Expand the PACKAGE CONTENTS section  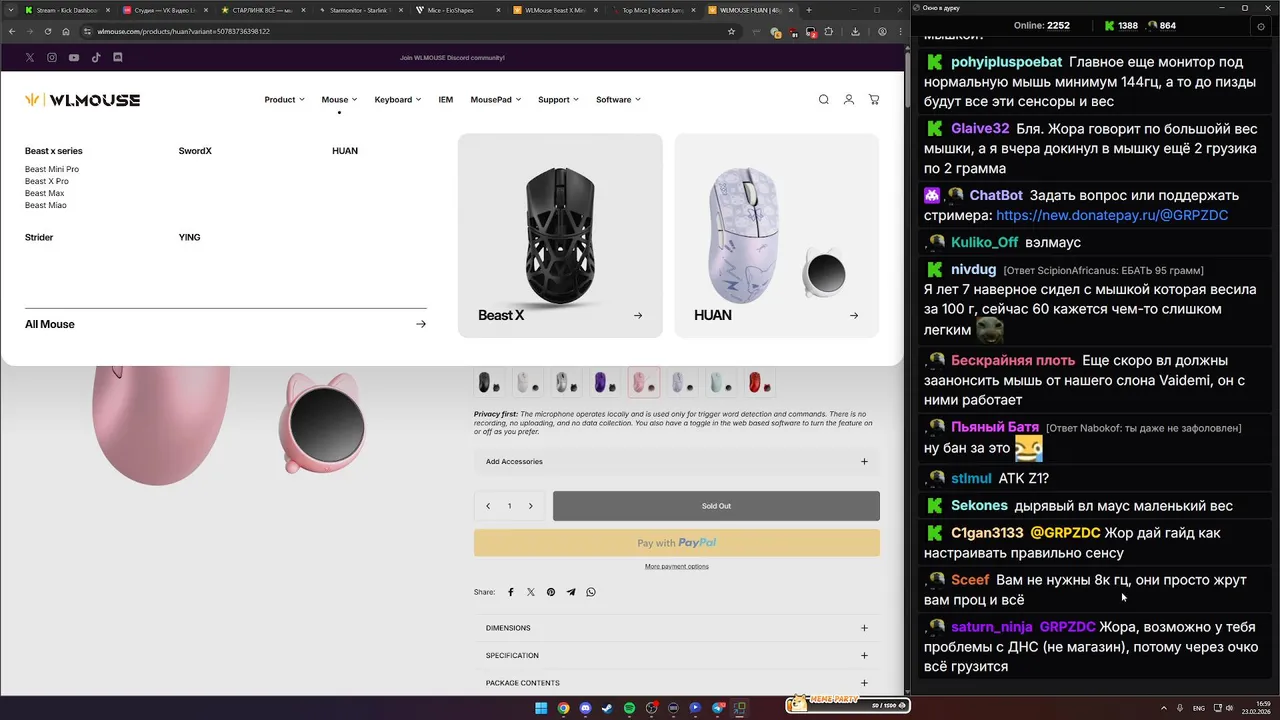[x=677, y=683]
